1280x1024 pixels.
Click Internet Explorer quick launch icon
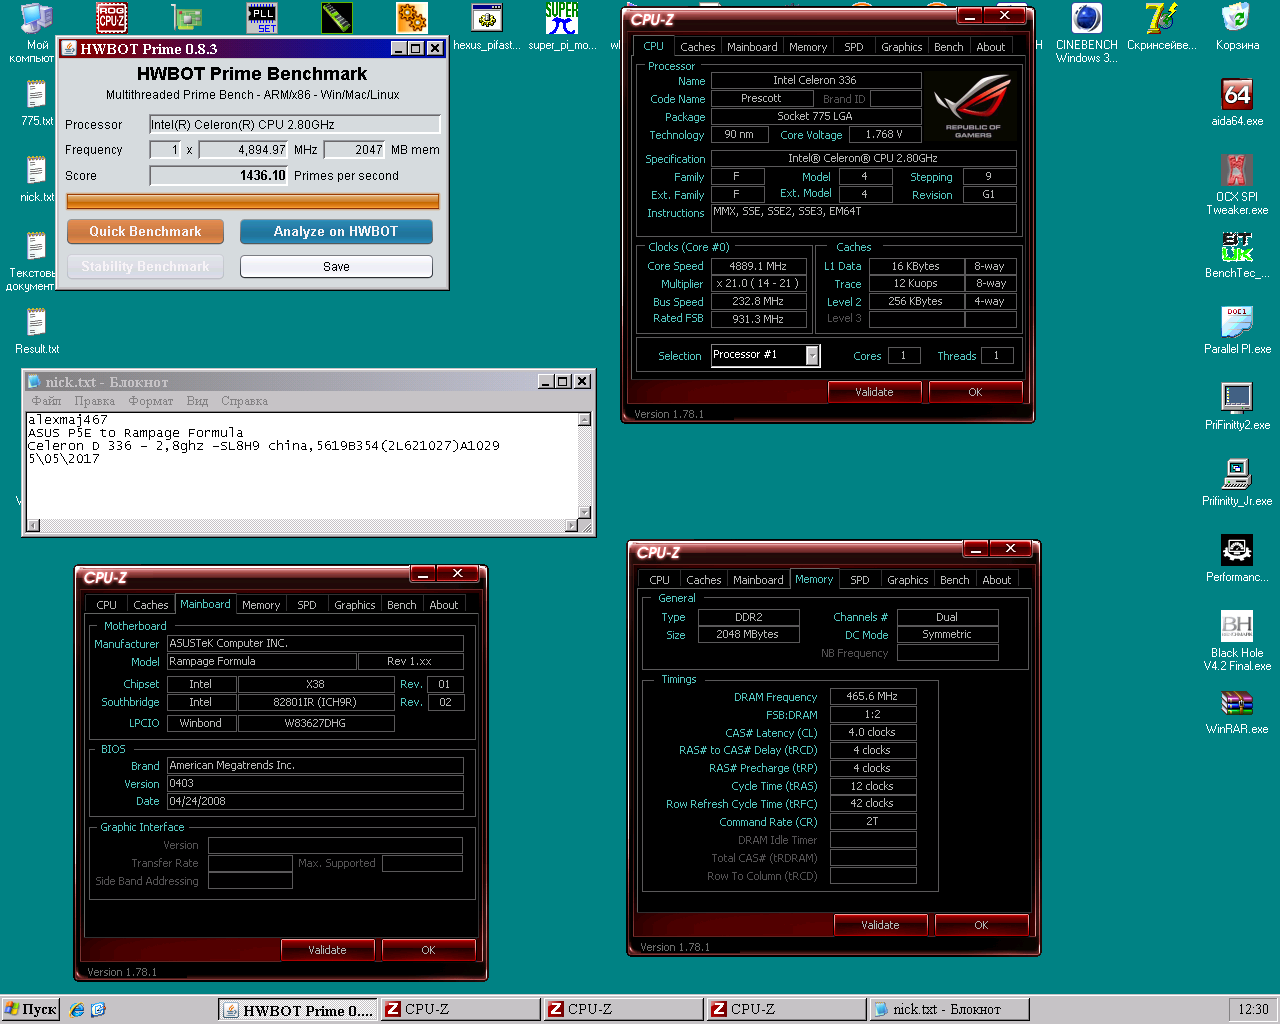coord(77,1010)
